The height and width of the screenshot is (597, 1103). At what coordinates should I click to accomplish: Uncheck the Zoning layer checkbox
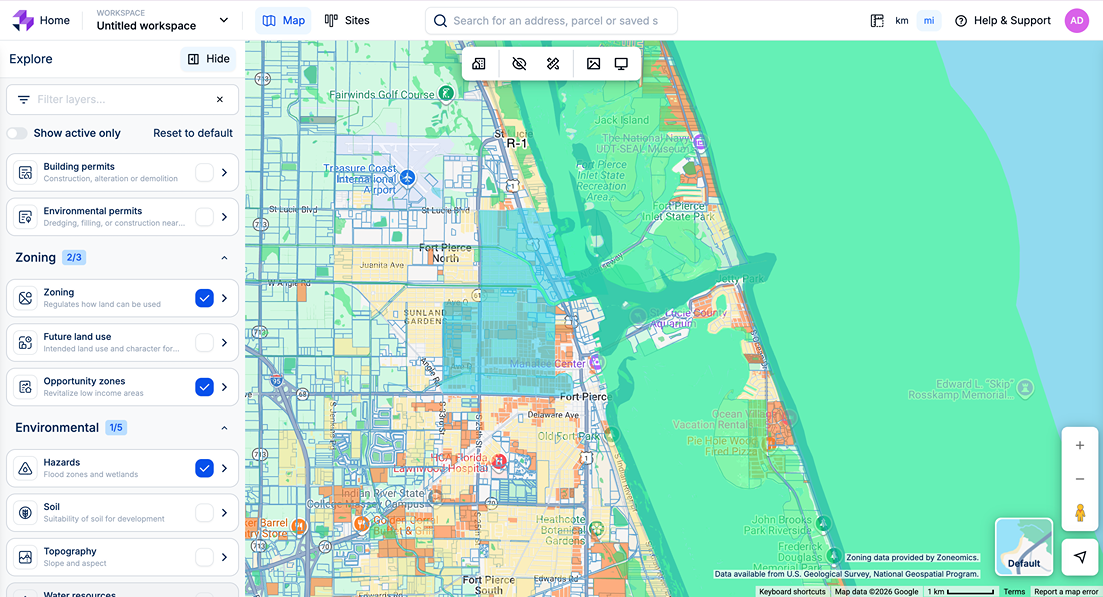(204, 298)
